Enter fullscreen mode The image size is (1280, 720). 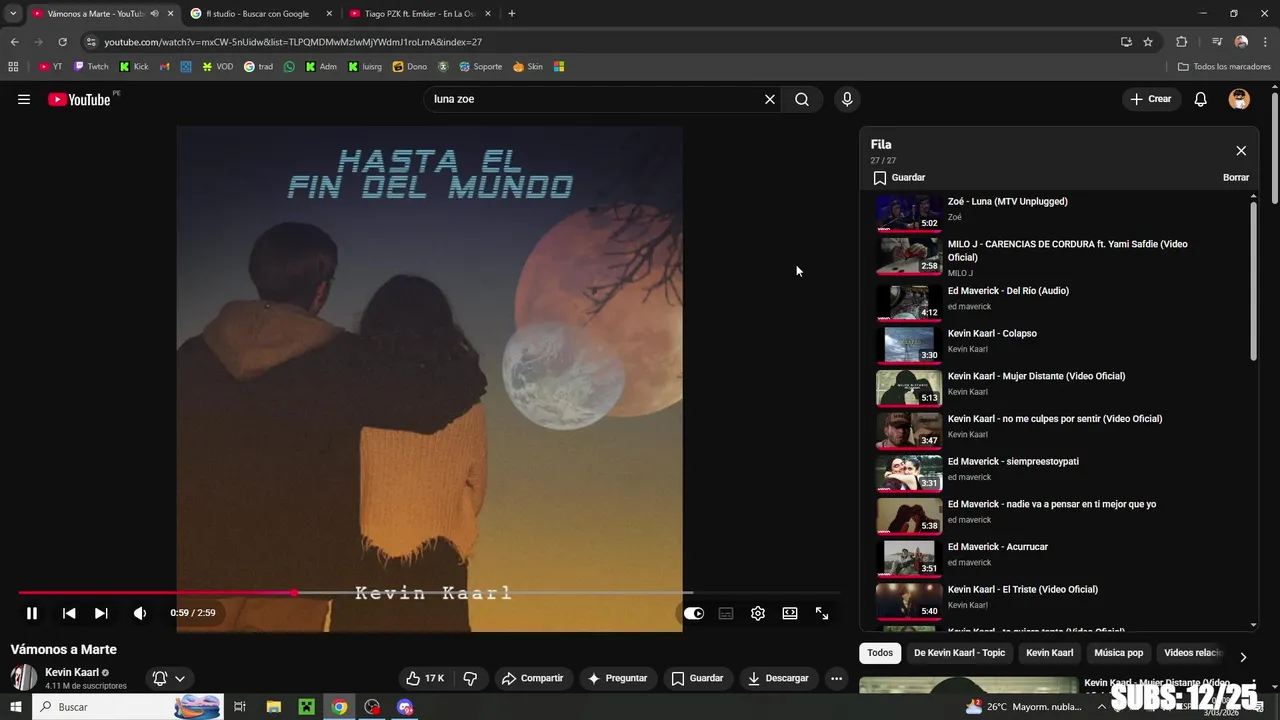[x=822, y=613]
